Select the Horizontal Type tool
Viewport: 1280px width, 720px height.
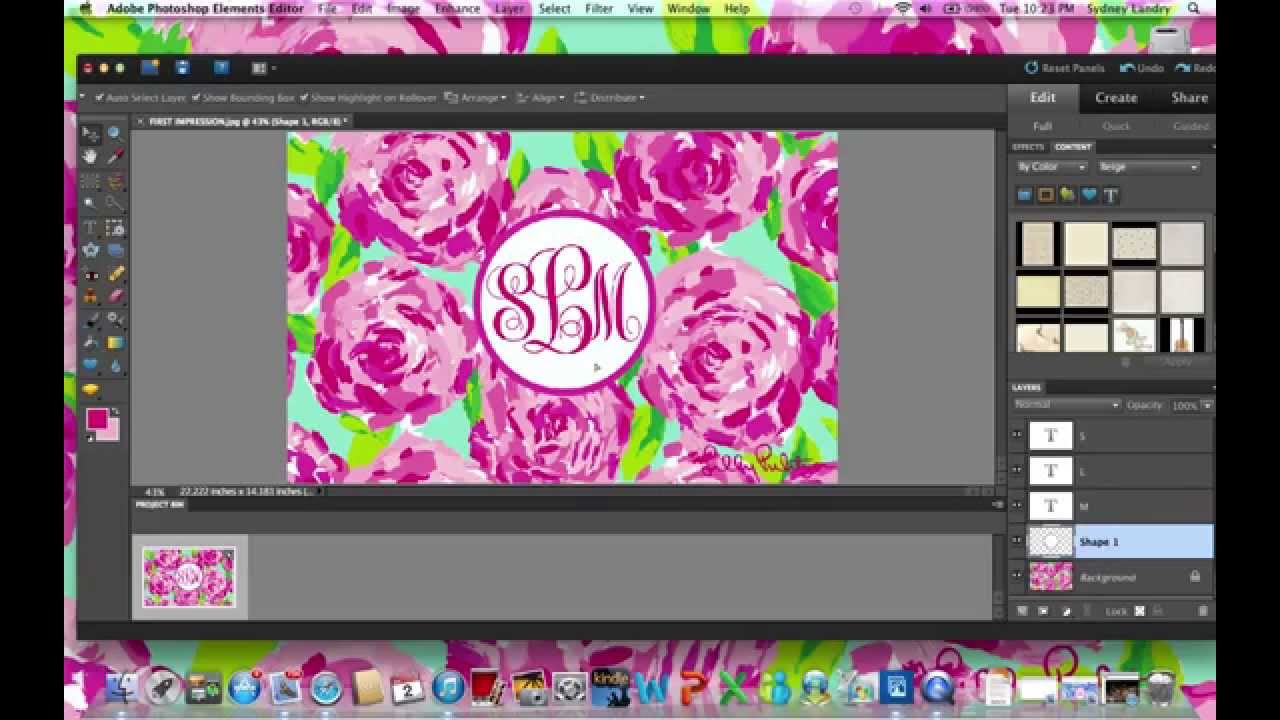click(x=90, y=228)
